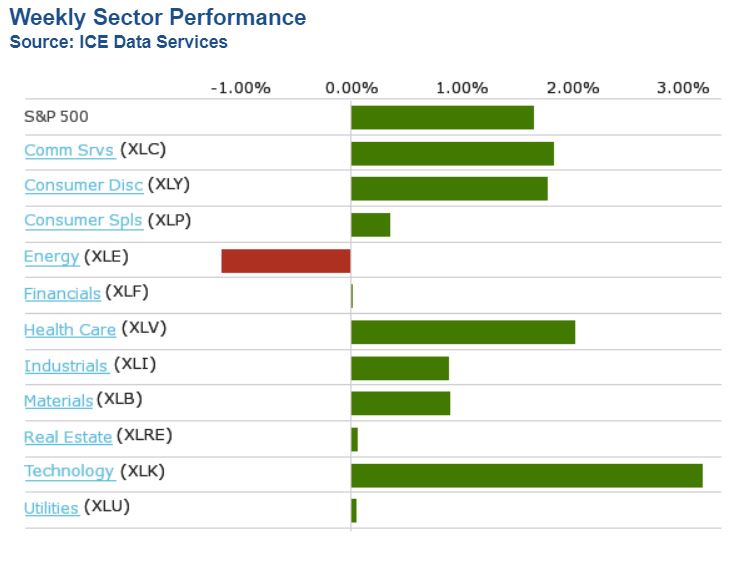Click the Health Care green bar
The image size is (744, 563).
[x=462, y=332]
